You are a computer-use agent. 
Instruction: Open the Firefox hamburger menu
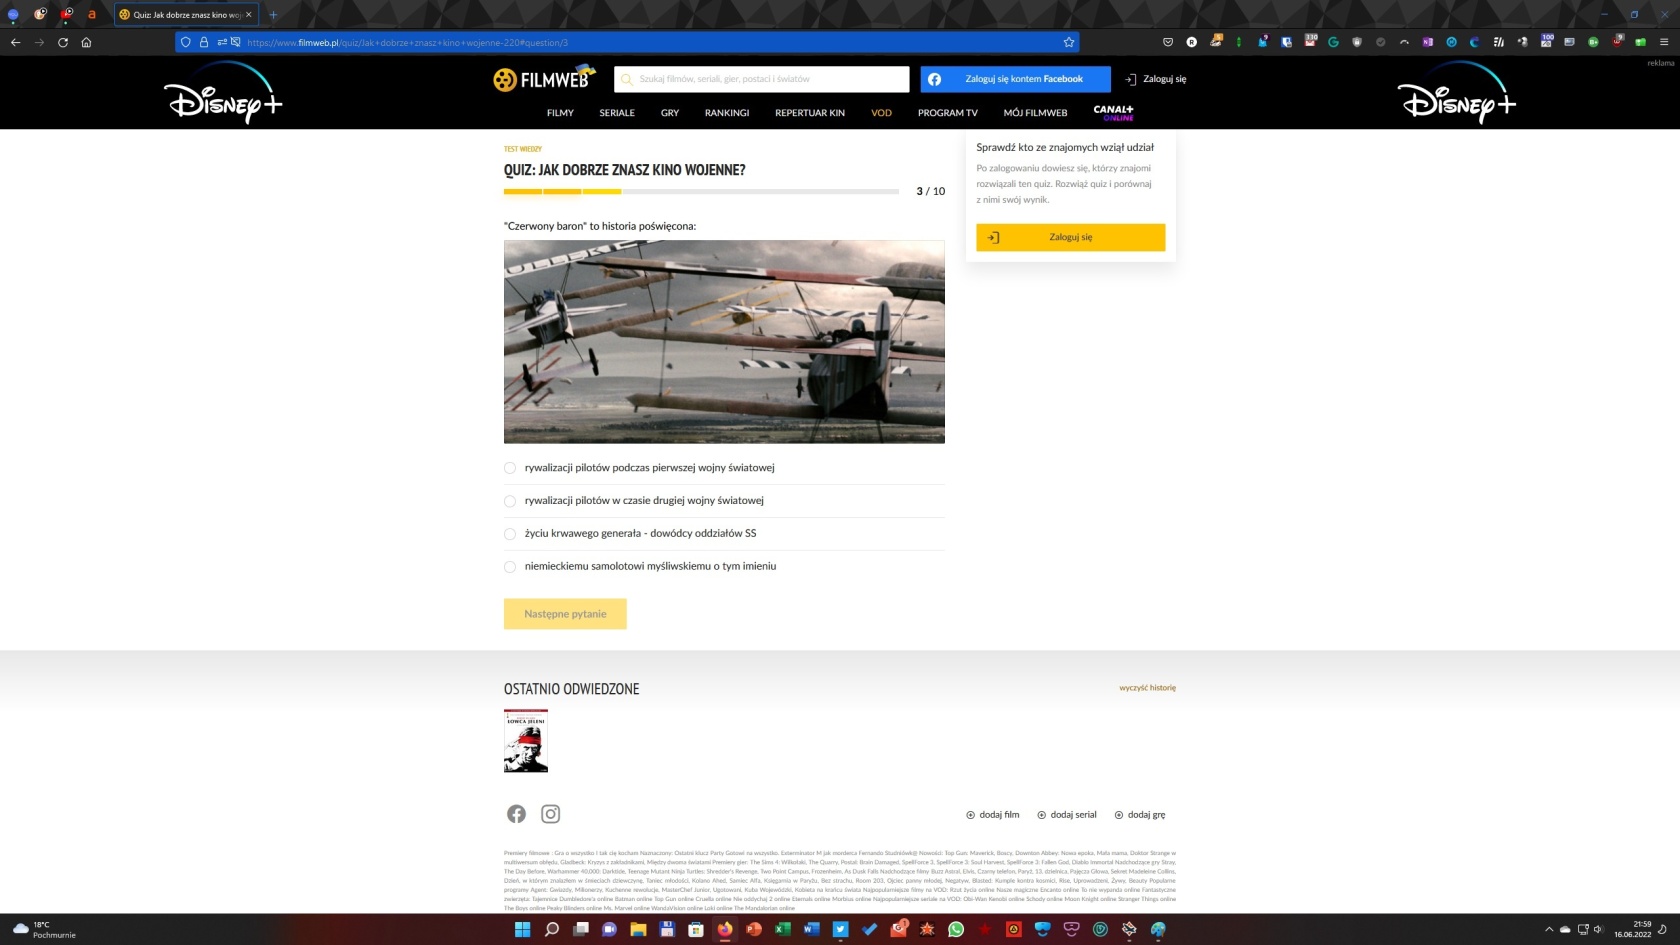[1664, 42]
